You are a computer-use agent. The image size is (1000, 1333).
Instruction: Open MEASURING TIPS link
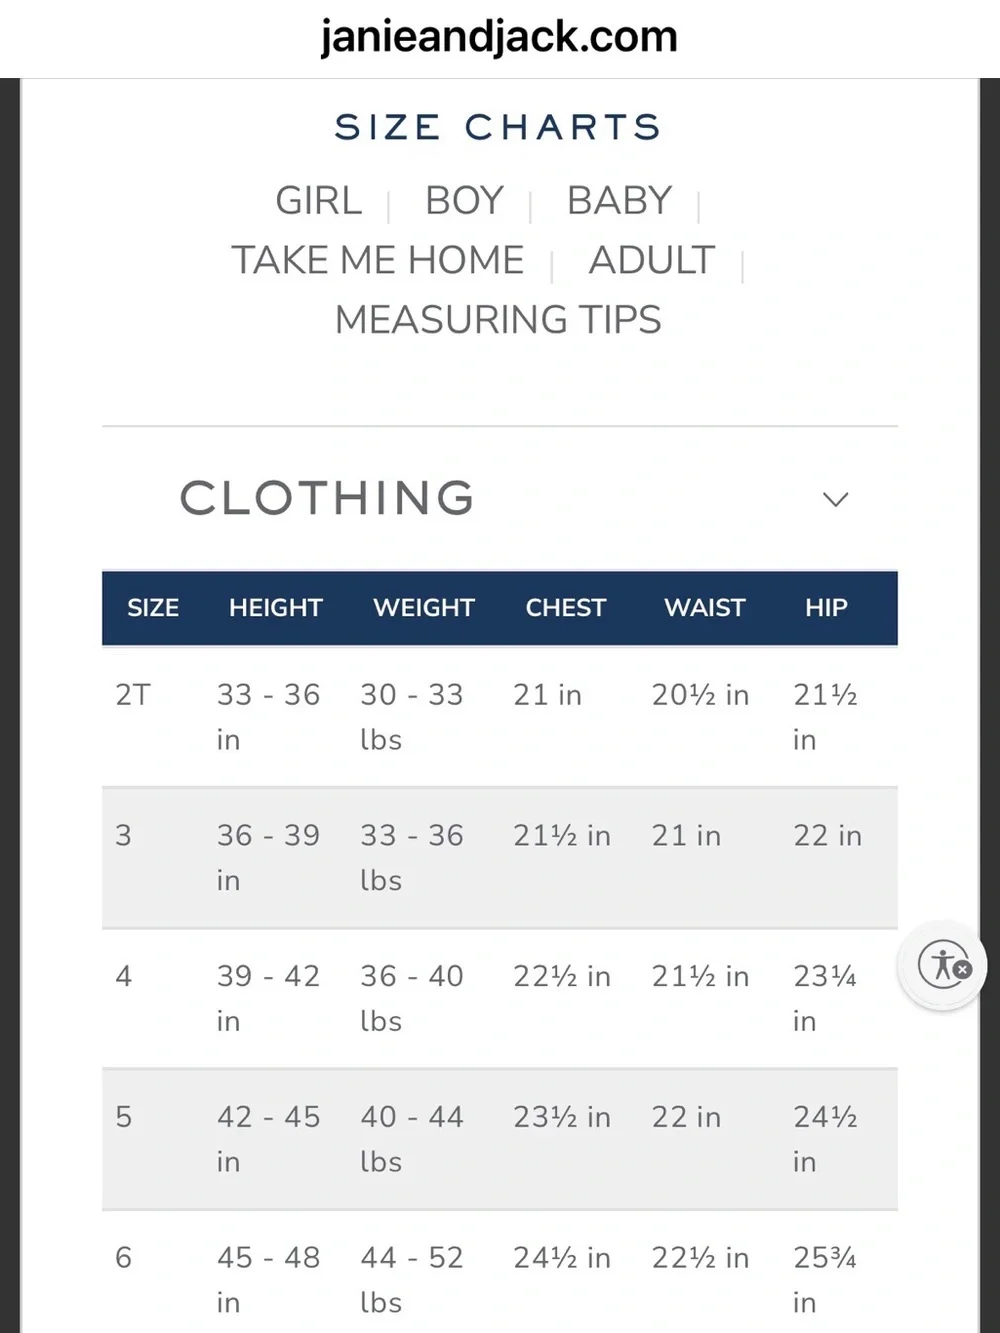pos(498,320)
